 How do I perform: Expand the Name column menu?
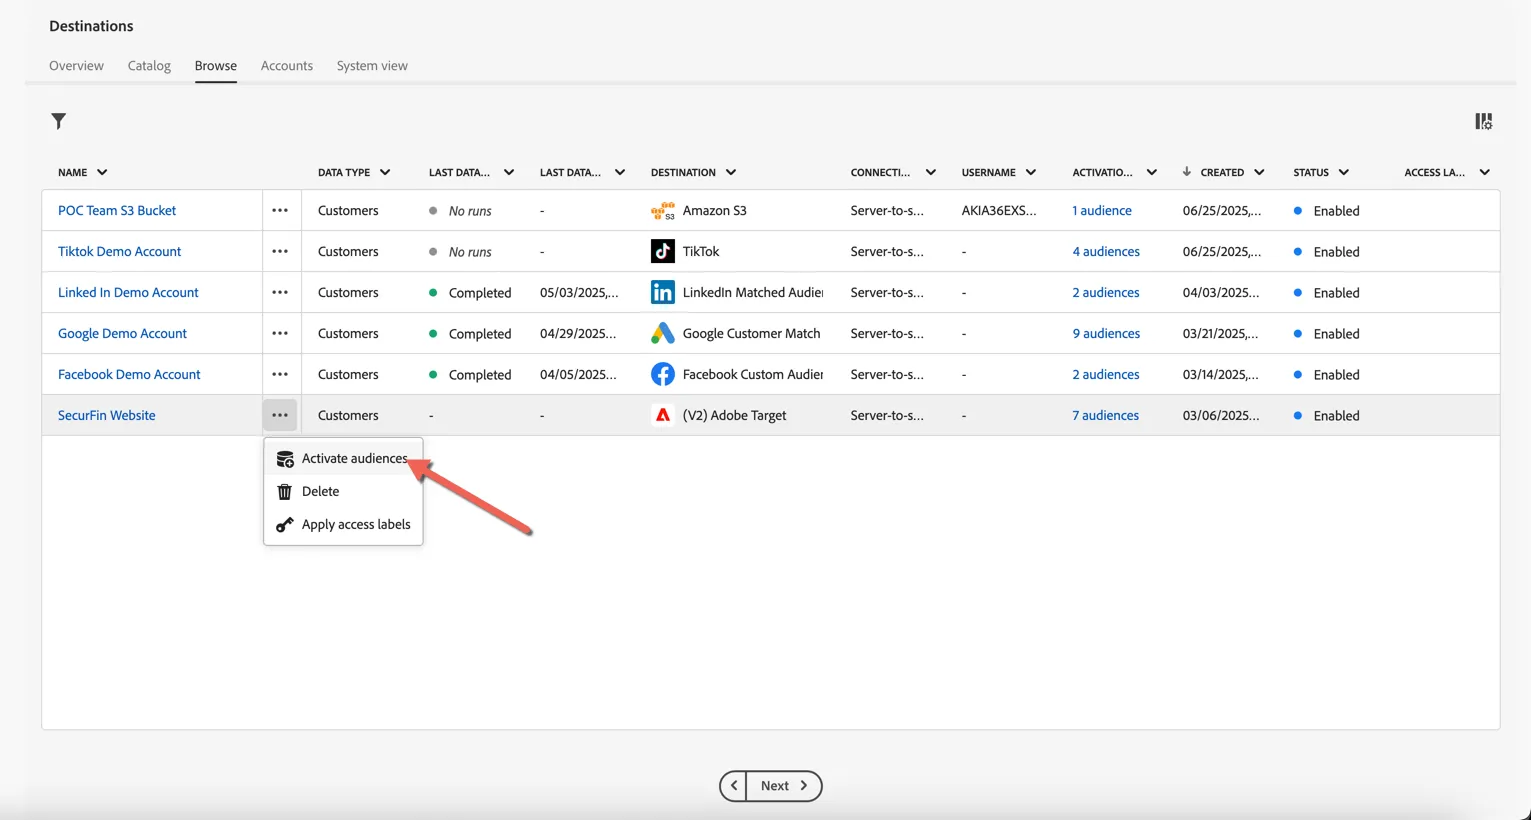coord(102,173)
